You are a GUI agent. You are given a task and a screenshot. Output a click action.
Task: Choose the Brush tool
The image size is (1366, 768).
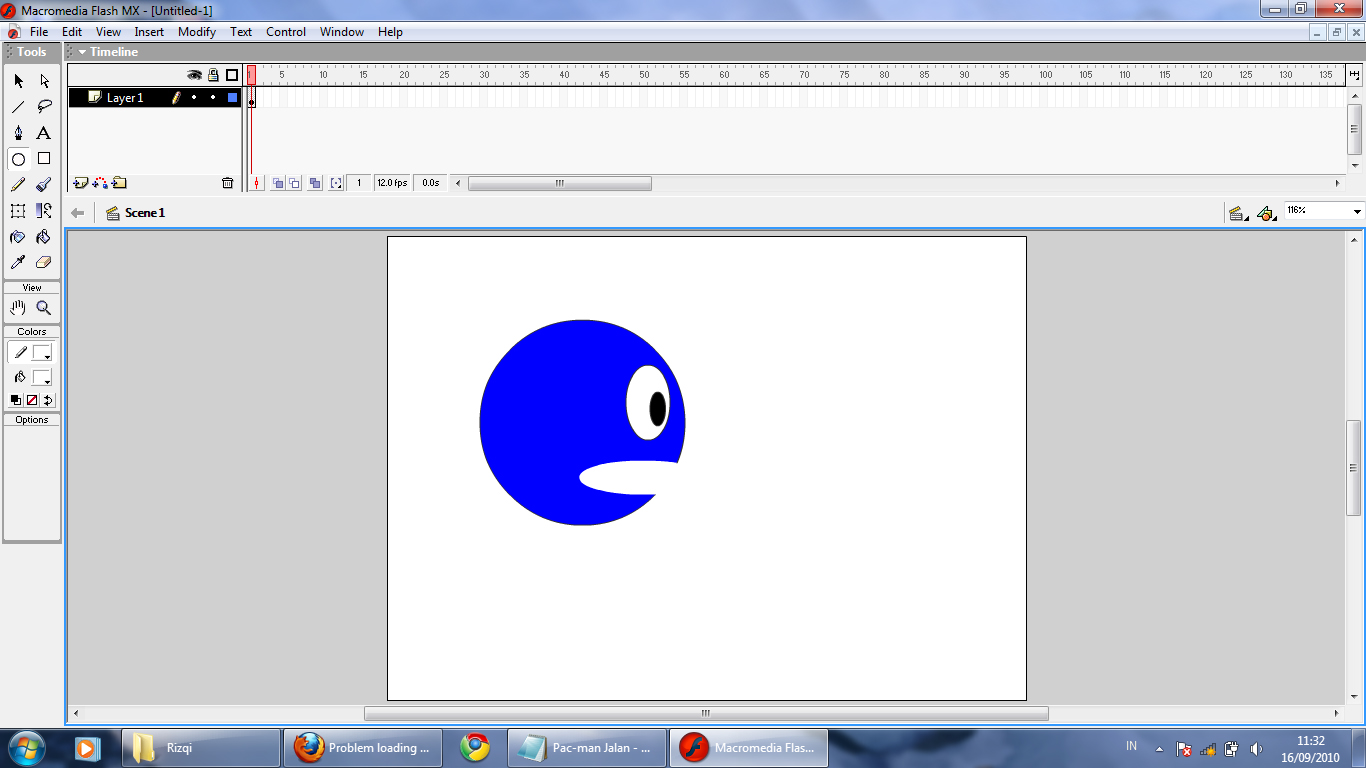point(44,185)
